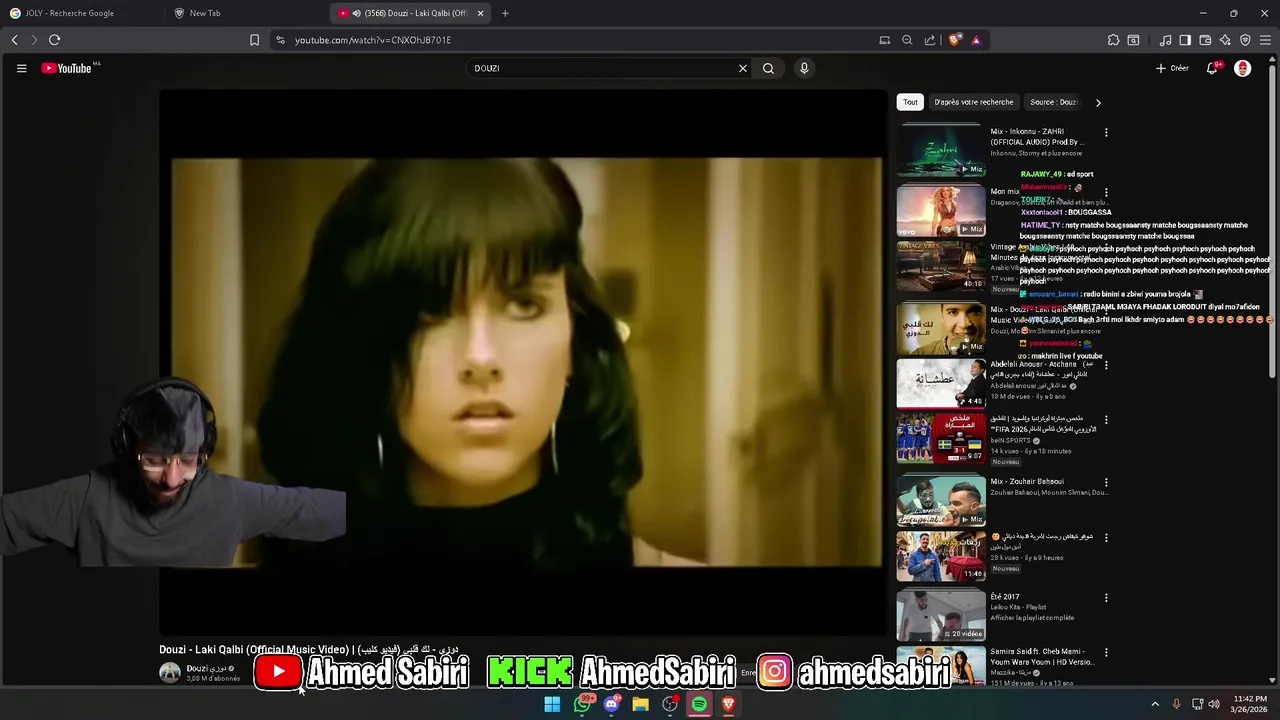
Task: Clear the DOUZI search text with the X
Action: [x=742, y=68]
